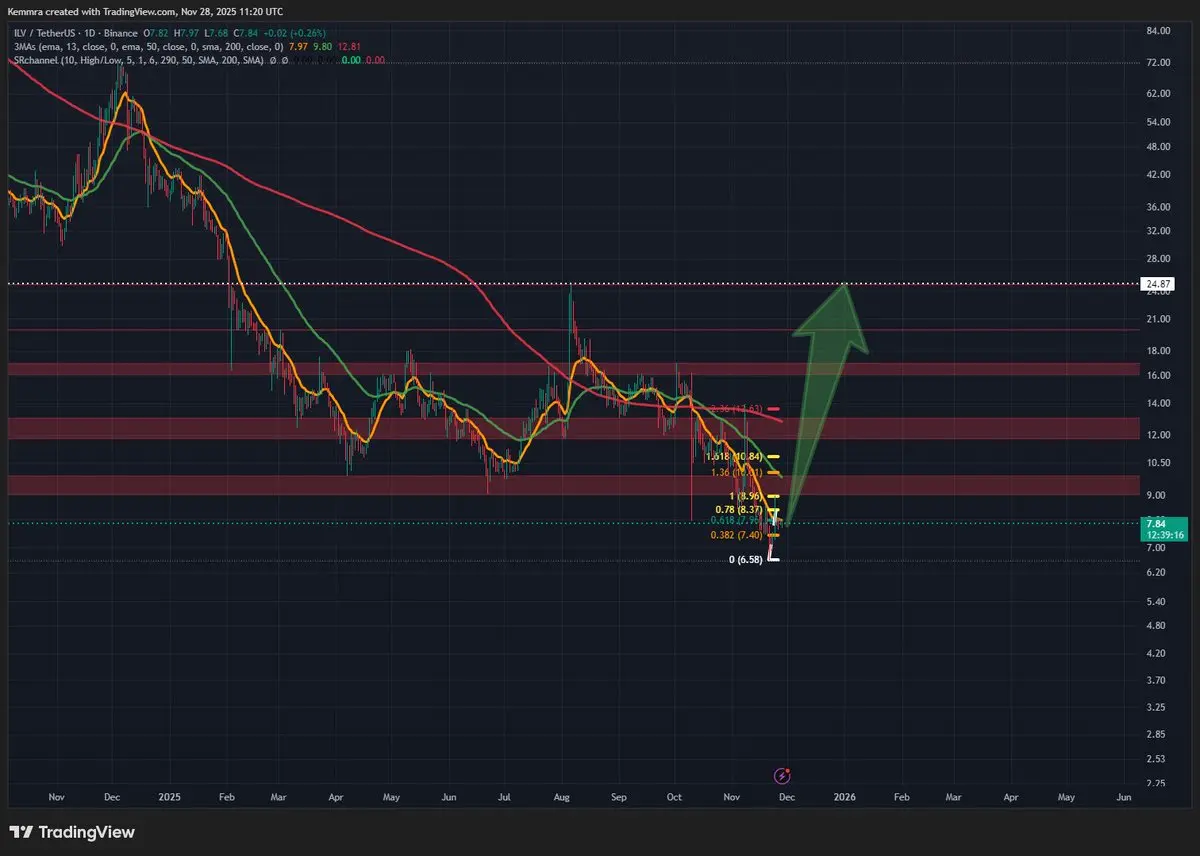Click the 12.00 price axis label
This screenshot has width=1200, height=856.
(1159, 435)
